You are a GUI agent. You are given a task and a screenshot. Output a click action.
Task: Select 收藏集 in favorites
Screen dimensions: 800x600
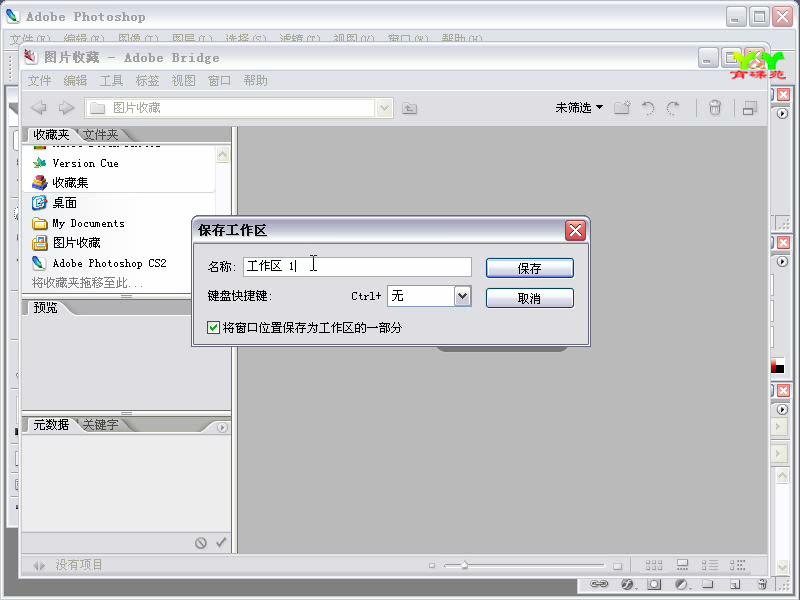coord(60,183)
